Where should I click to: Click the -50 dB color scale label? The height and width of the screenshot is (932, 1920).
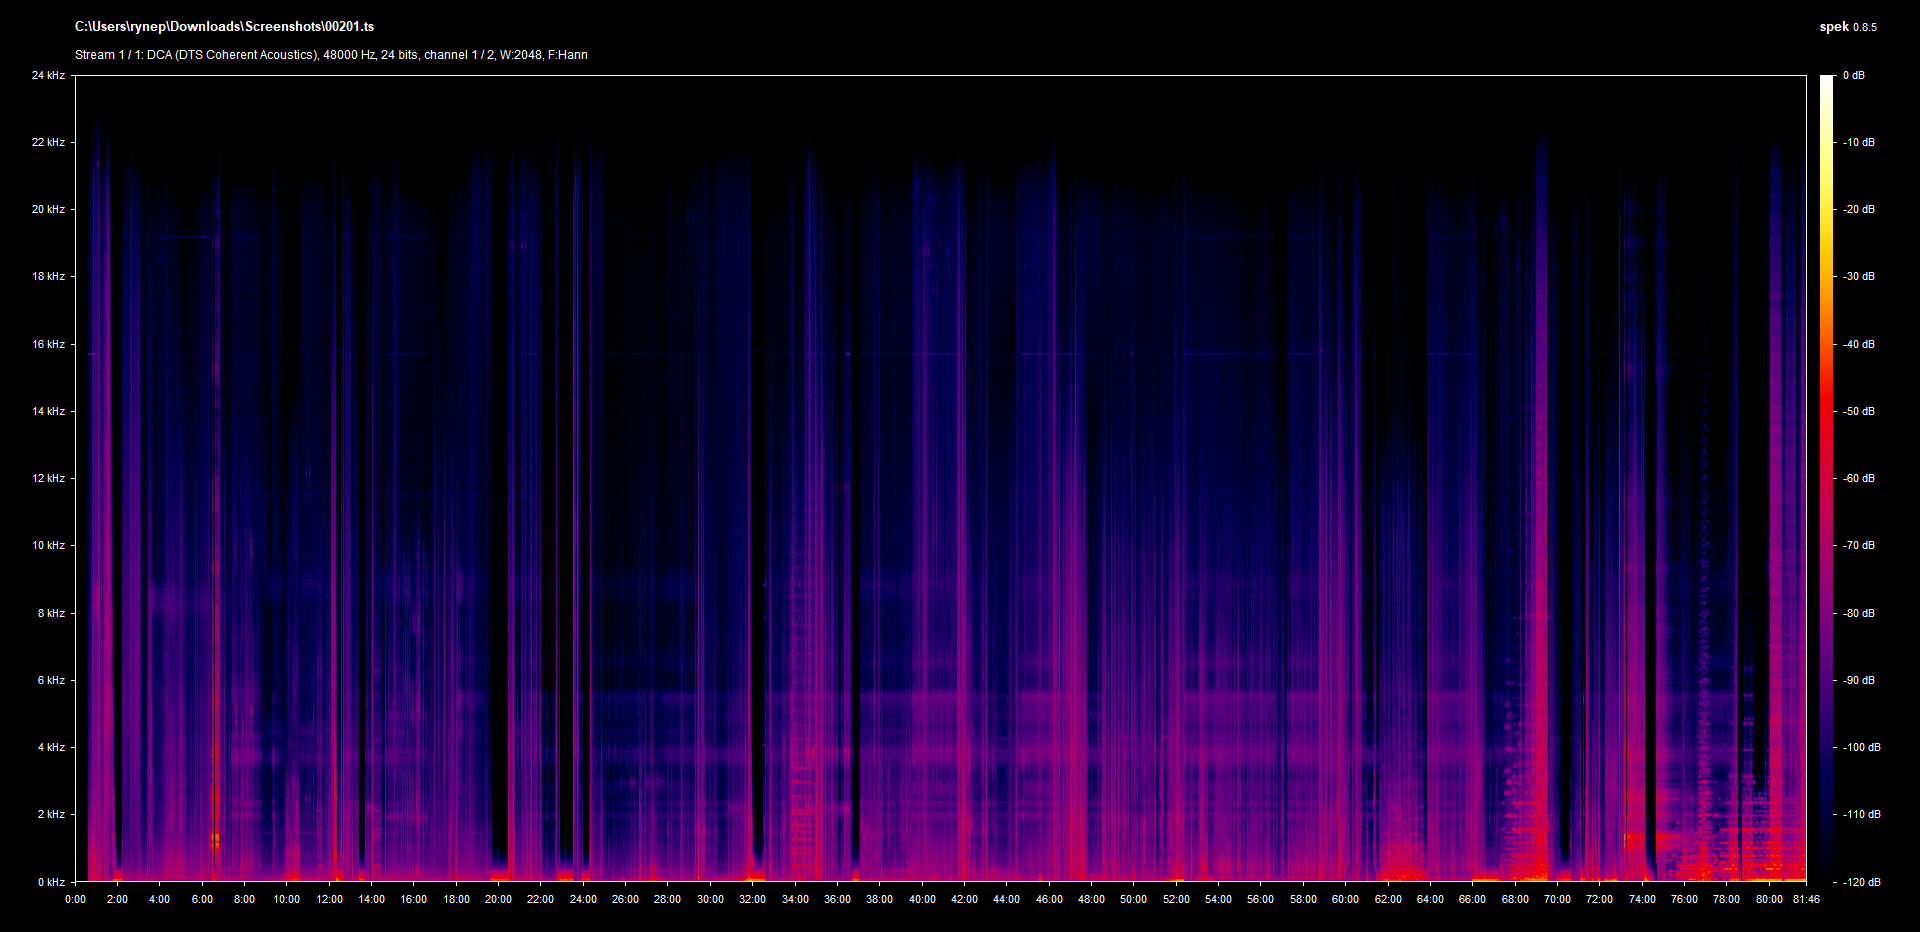point(1859,411)
